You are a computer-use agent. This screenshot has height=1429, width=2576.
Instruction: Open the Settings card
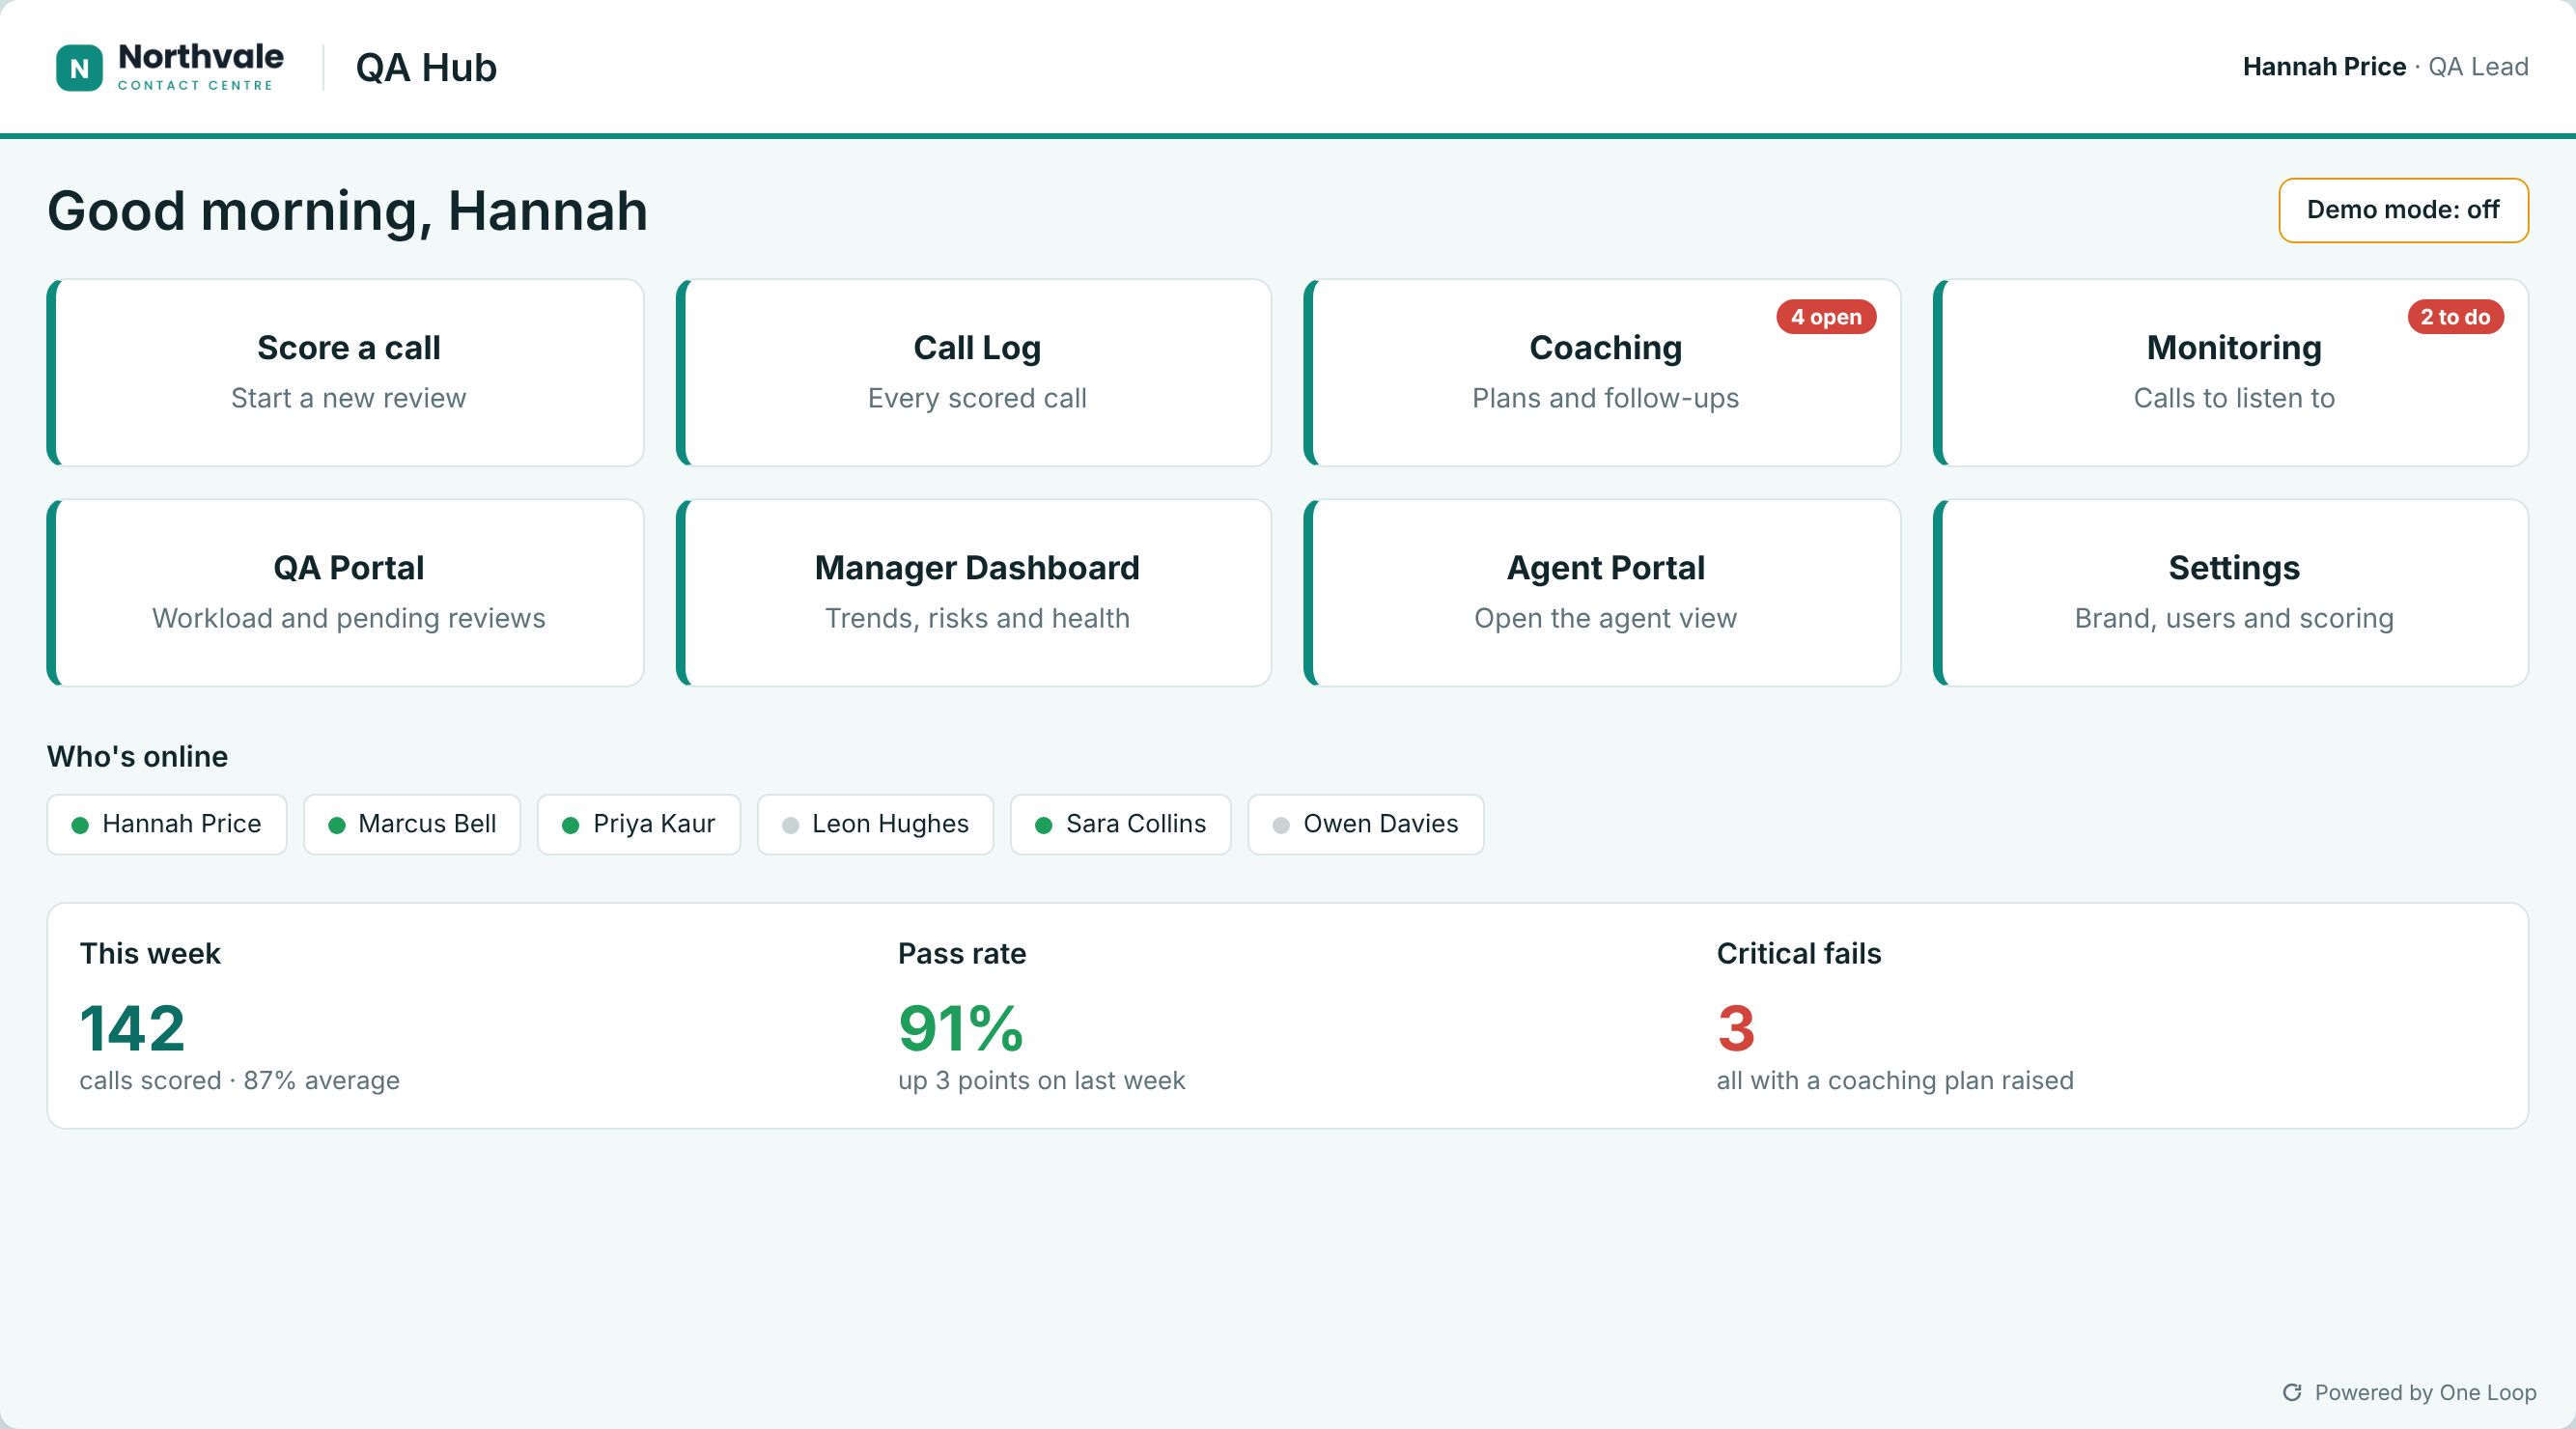(x=2231, y=593)
